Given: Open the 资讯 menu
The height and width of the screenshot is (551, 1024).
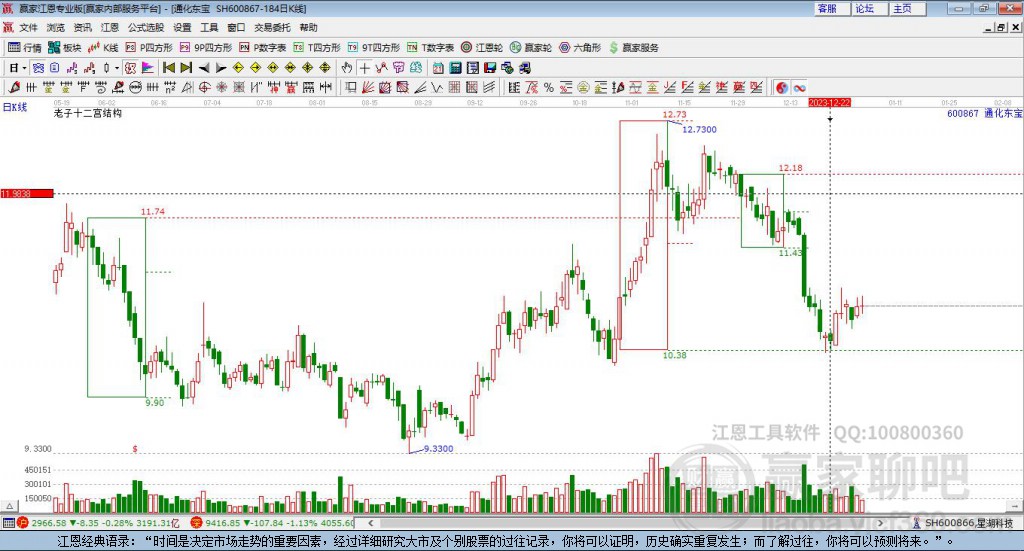Looking at the screenshot, I should [x=82, y=27].
